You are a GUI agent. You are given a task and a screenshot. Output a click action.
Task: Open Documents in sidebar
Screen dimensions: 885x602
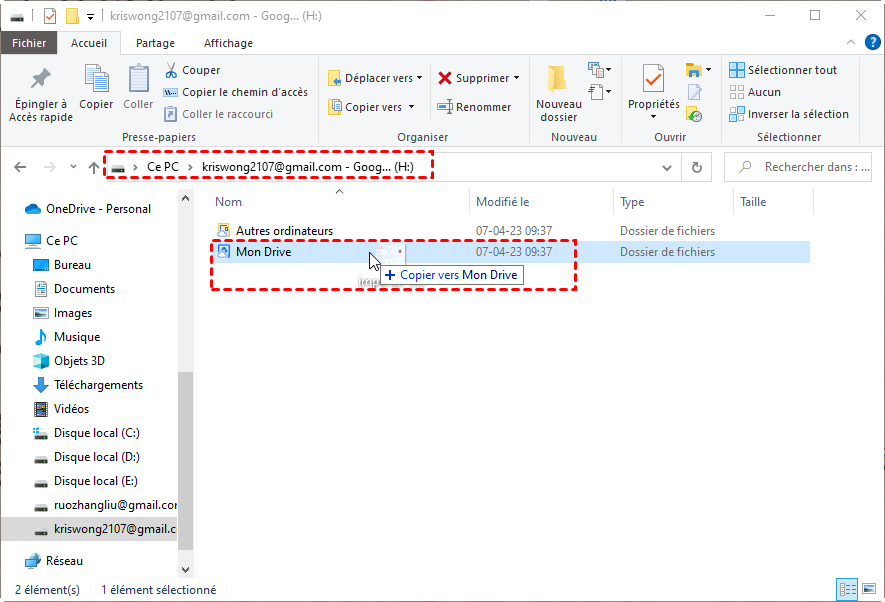click(75, 289)
